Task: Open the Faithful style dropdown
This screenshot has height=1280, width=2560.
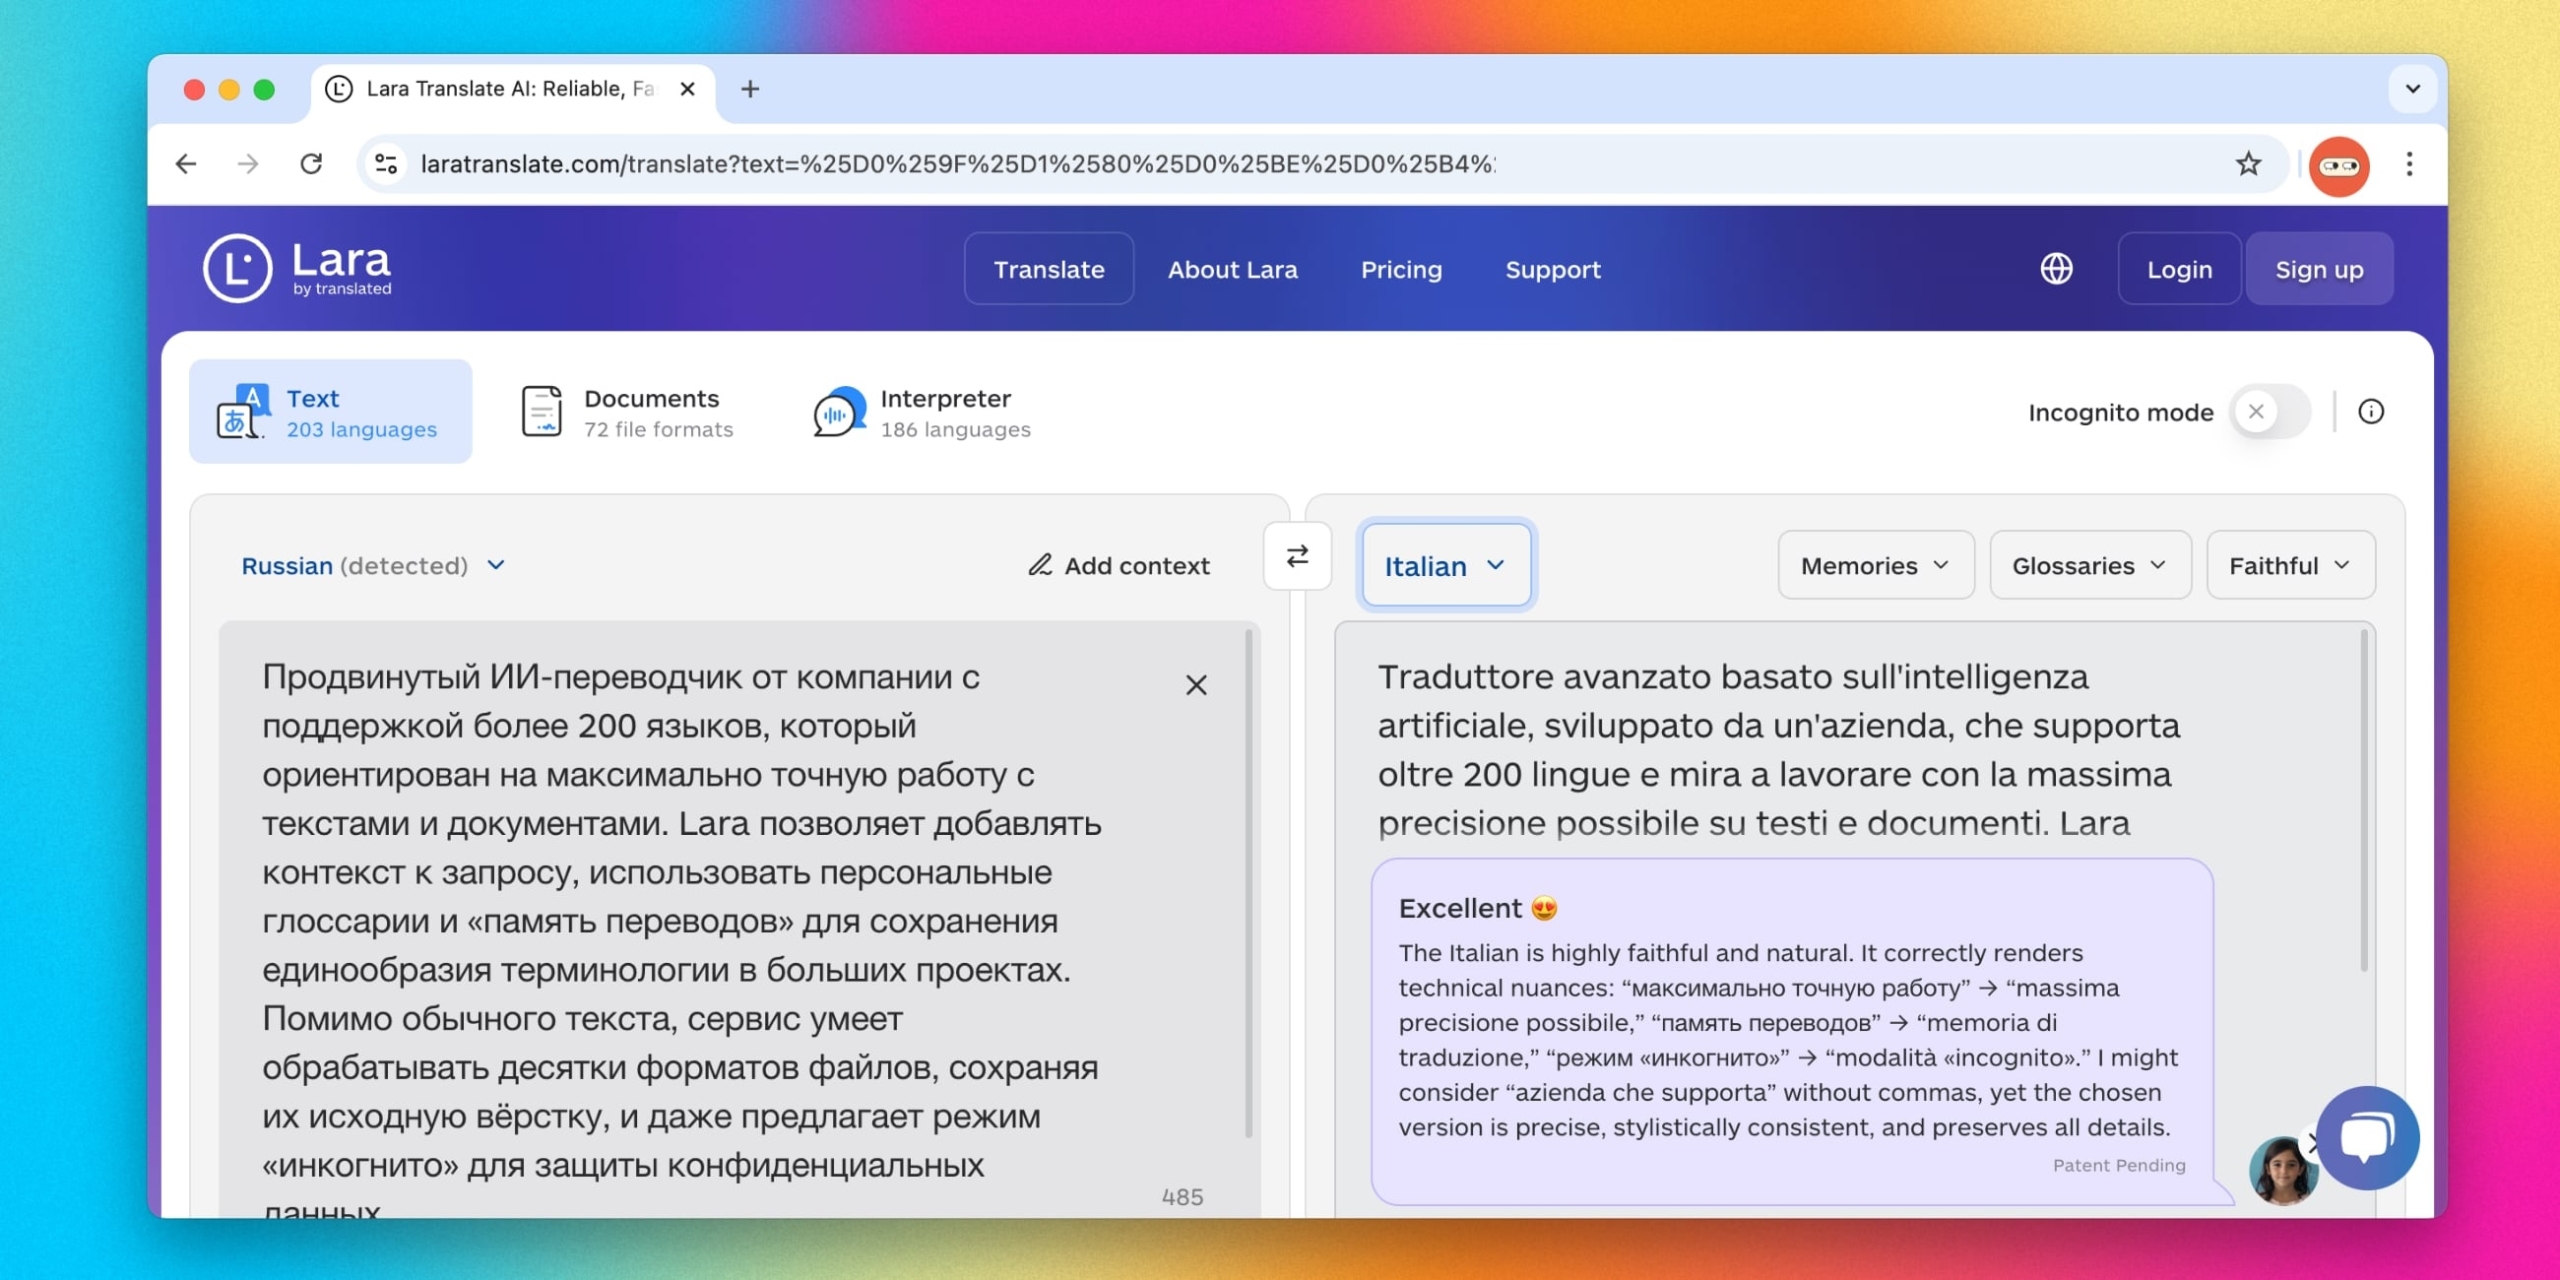Action: pos(2289,566)
